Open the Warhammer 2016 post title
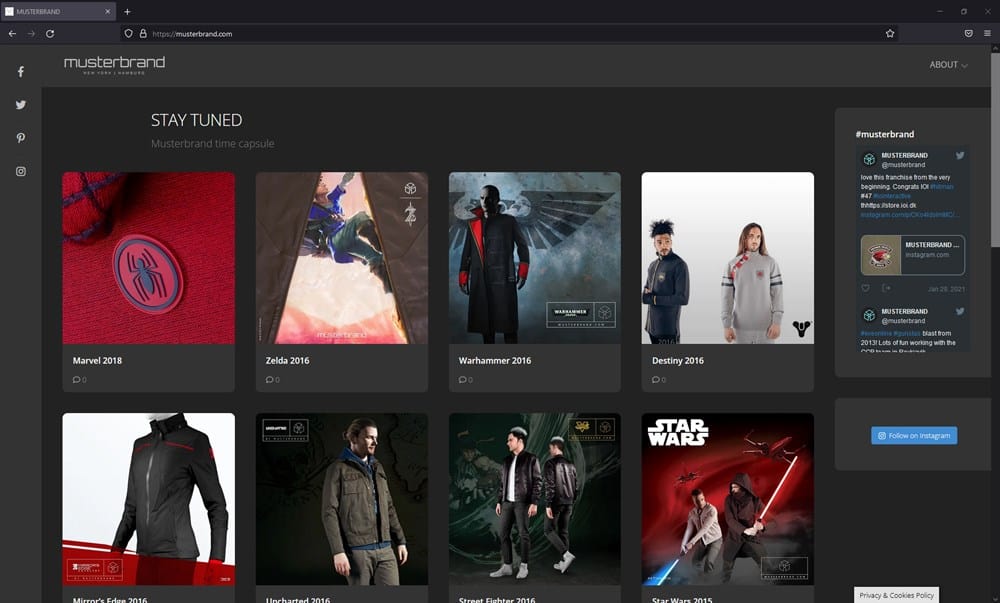Screen dimensions: 1000x603 [x=495, y=360]
